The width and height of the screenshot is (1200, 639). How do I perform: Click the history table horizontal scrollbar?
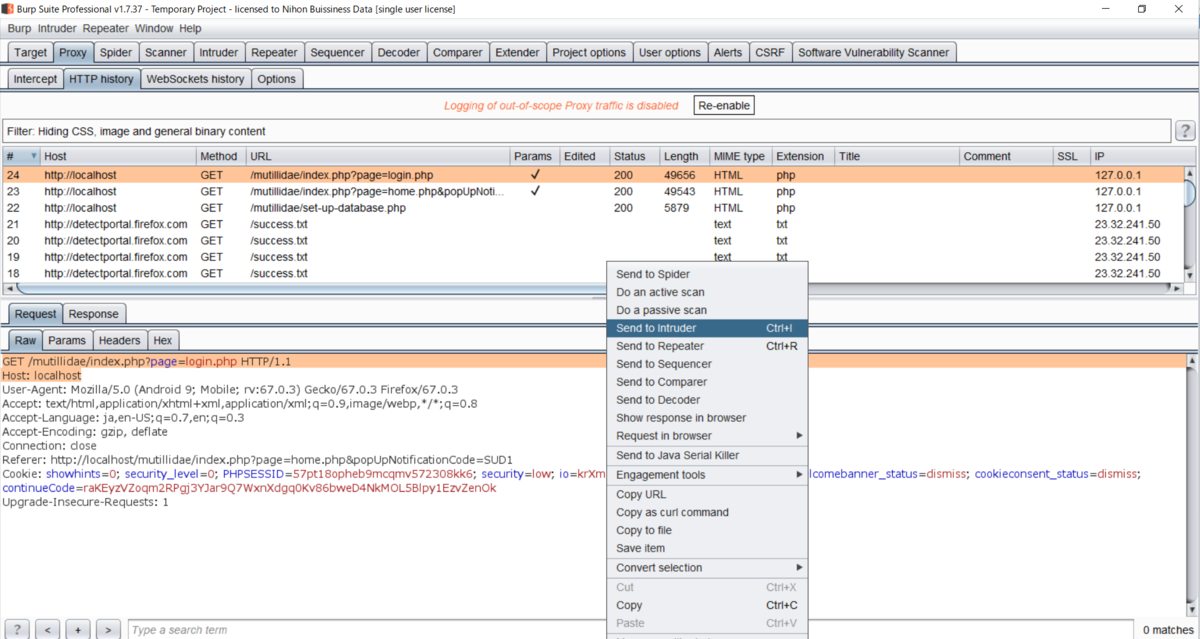[592, 288]
